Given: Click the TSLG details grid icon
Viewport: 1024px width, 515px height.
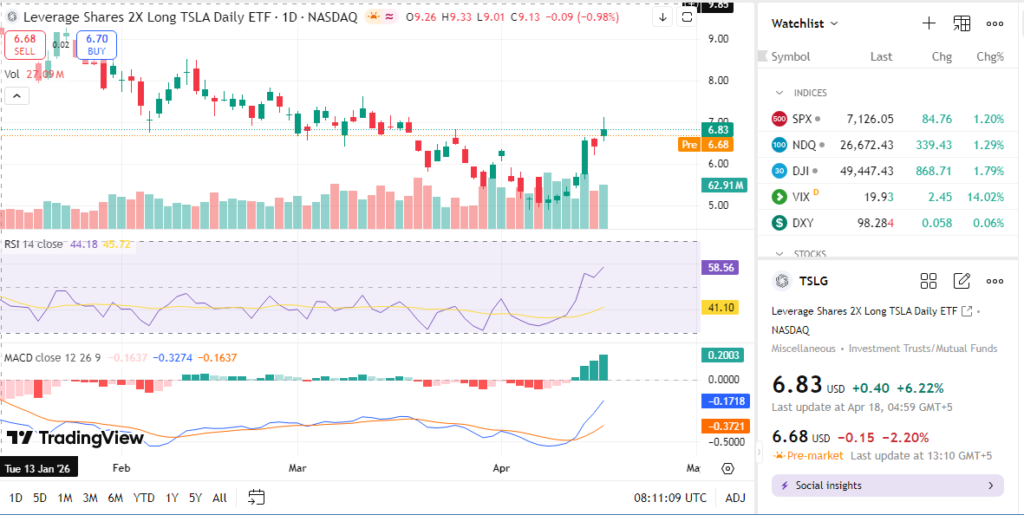Looking at the screenshot, I should pyautogui.click(x=928, y=281).
